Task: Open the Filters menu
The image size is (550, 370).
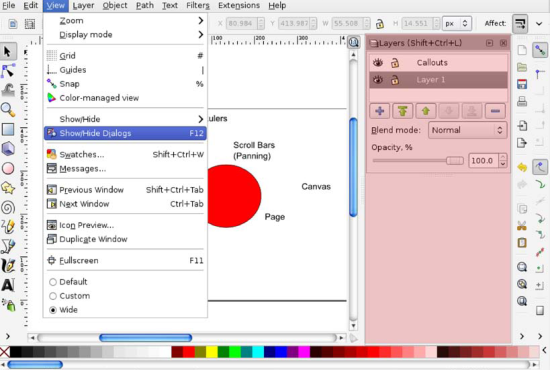Action: (198, 6)
